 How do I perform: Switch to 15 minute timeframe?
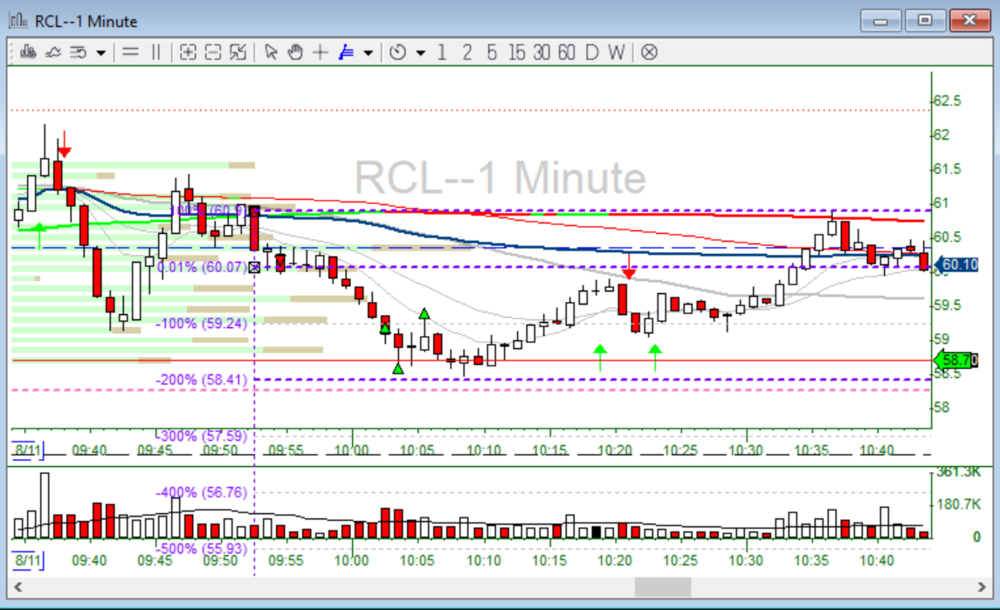coord(516,52)
